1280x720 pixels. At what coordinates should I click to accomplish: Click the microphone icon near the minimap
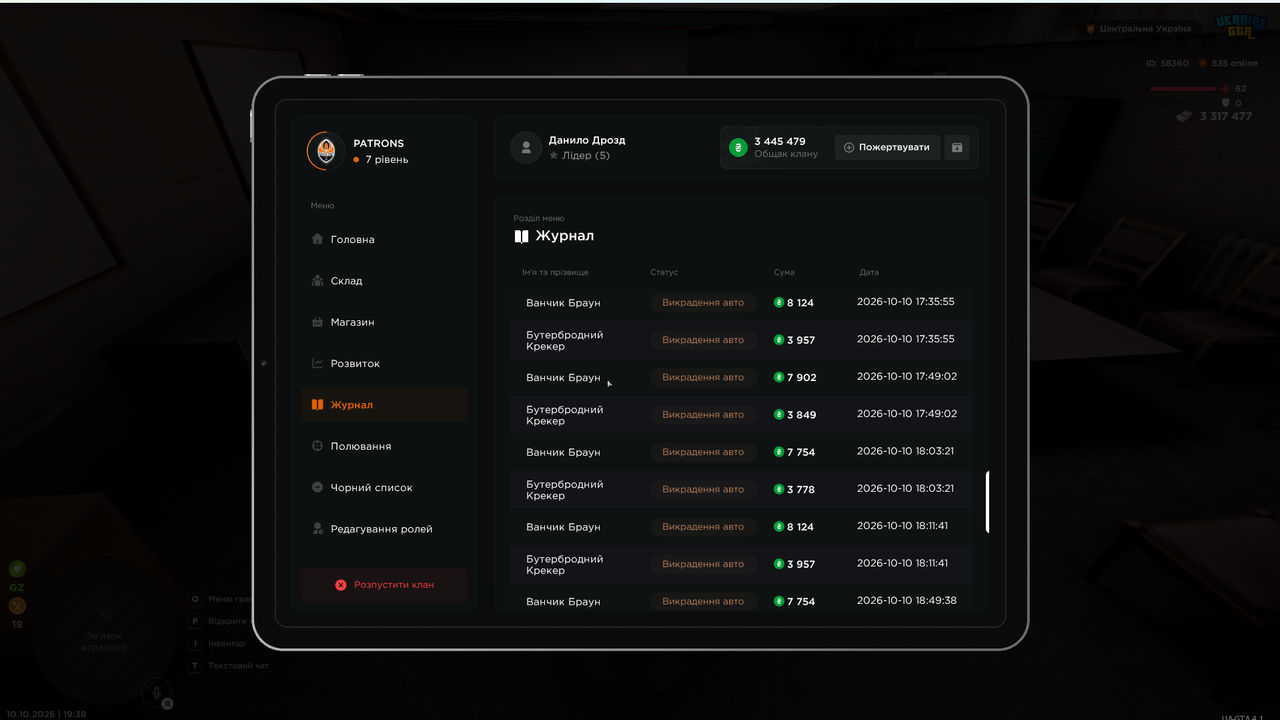(155, 690)
